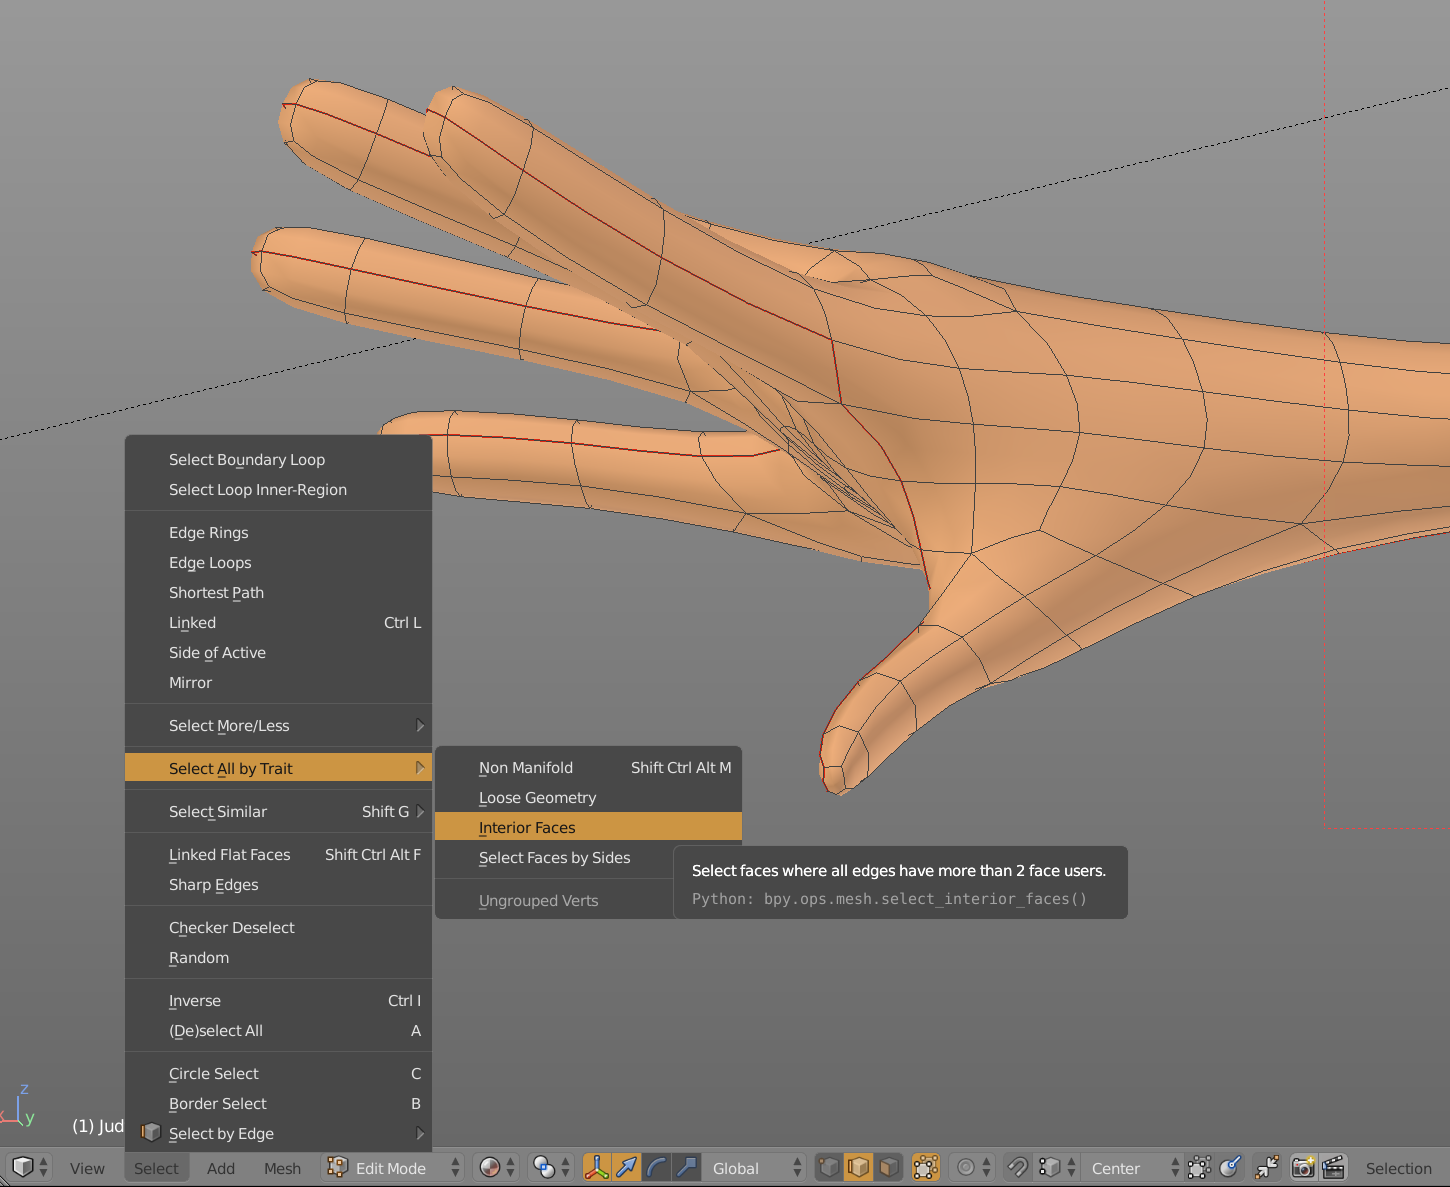Image resolution: width=1450 pixels, height=1187 pixels.
Task: Open proportional editing mode icon
Action: click(972, 1167)
